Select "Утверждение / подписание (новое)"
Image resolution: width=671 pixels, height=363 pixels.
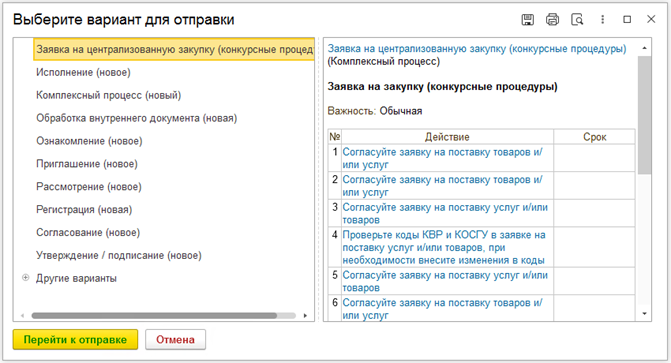119,256
